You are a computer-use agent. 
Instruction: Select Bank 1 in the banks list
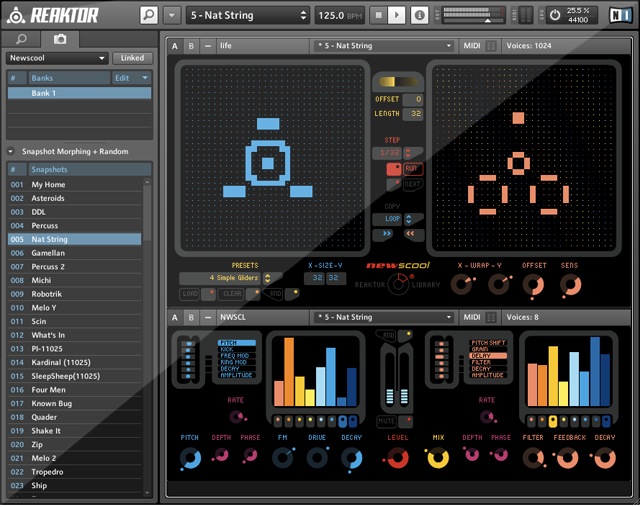80,93
